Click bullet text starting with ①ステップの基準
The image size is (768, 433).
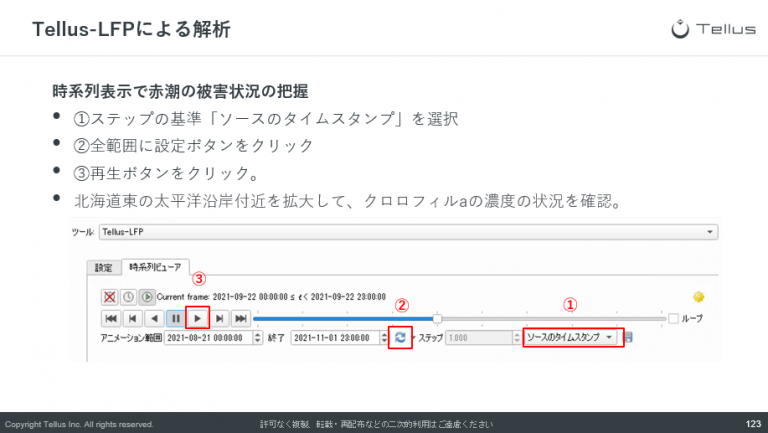[266, 119]
